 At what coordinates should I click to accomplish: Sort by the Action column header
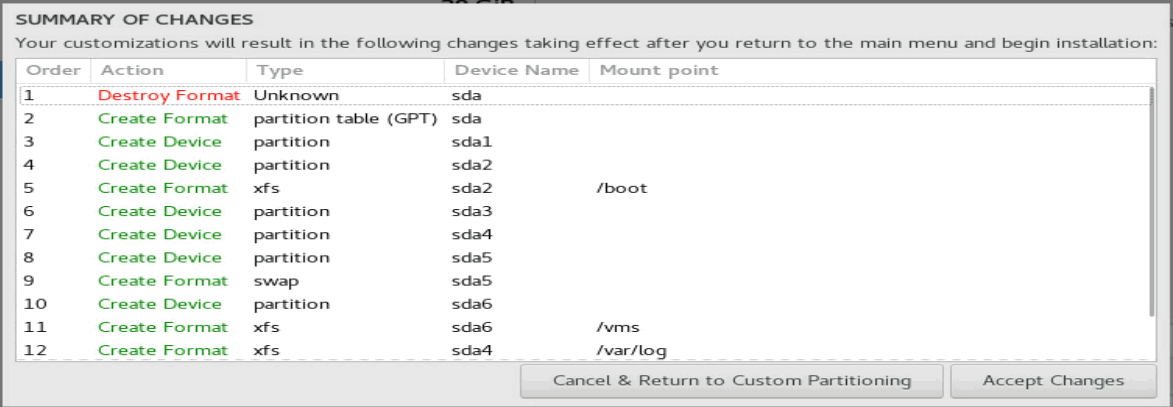(x=168, y=70)
